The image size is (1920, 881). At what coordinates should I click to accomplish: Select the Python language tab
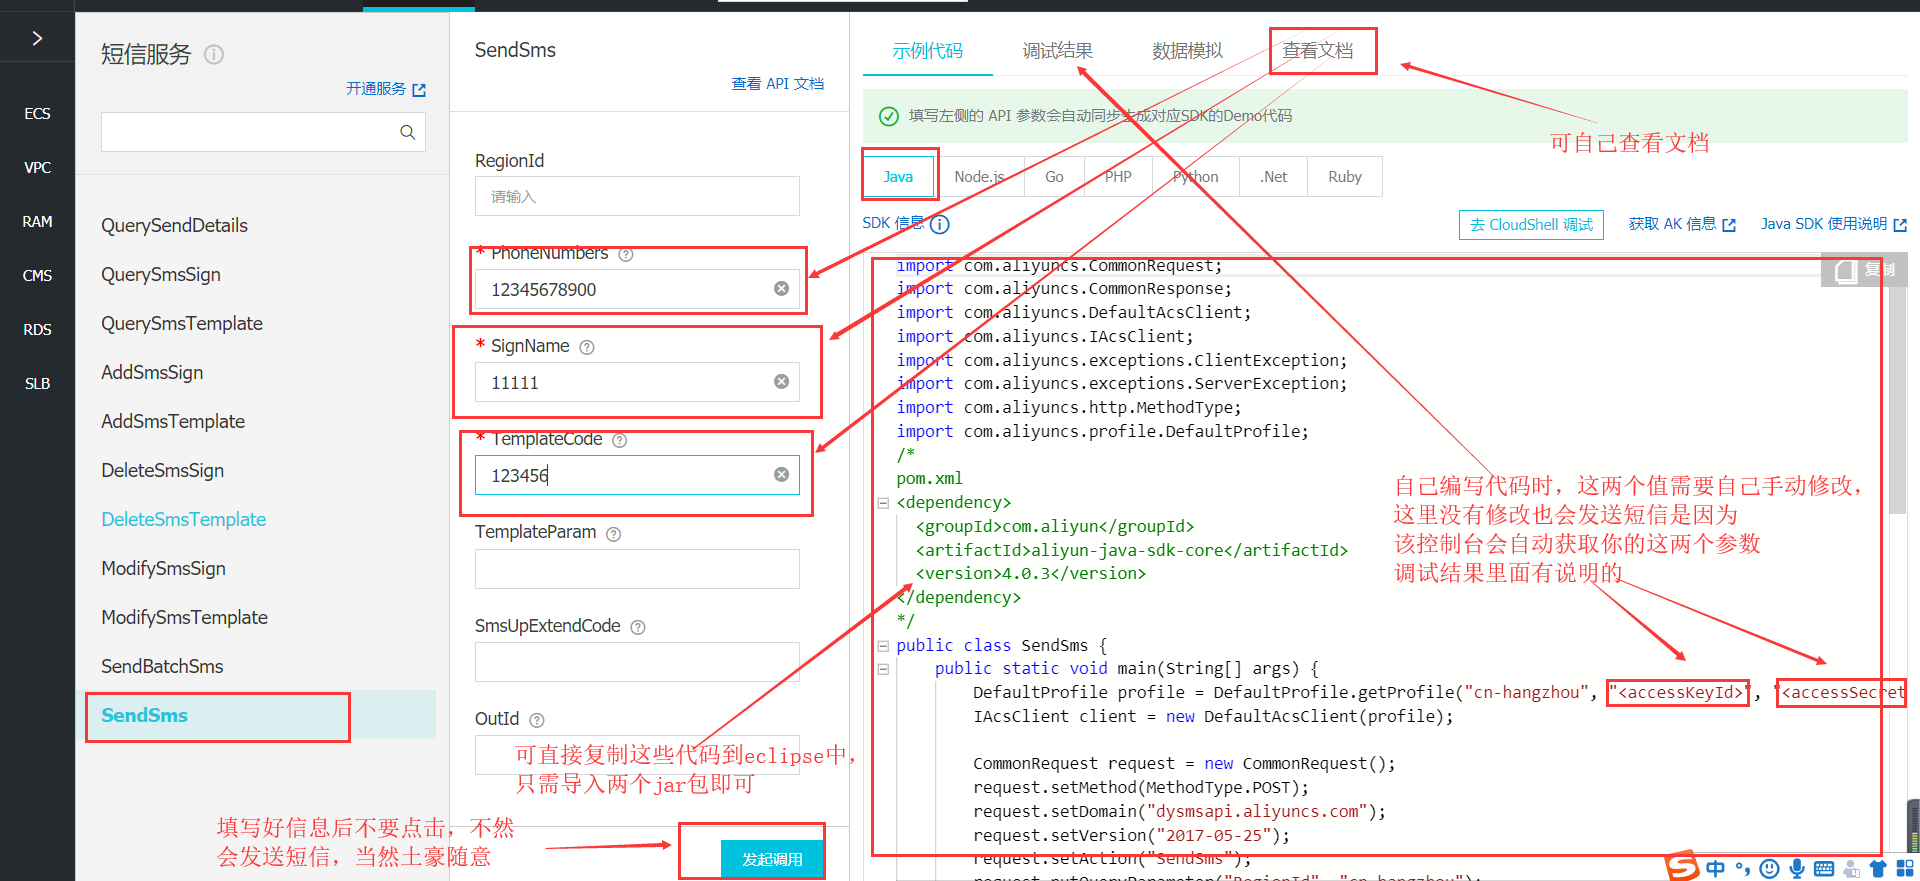tap(1195, 176)
